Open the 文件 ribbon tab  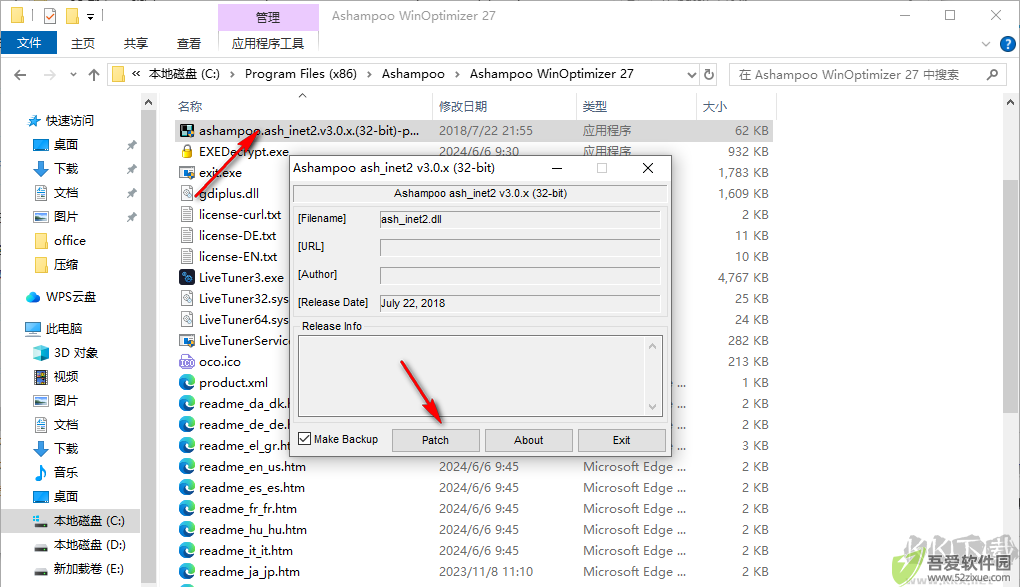click(29, 43)
